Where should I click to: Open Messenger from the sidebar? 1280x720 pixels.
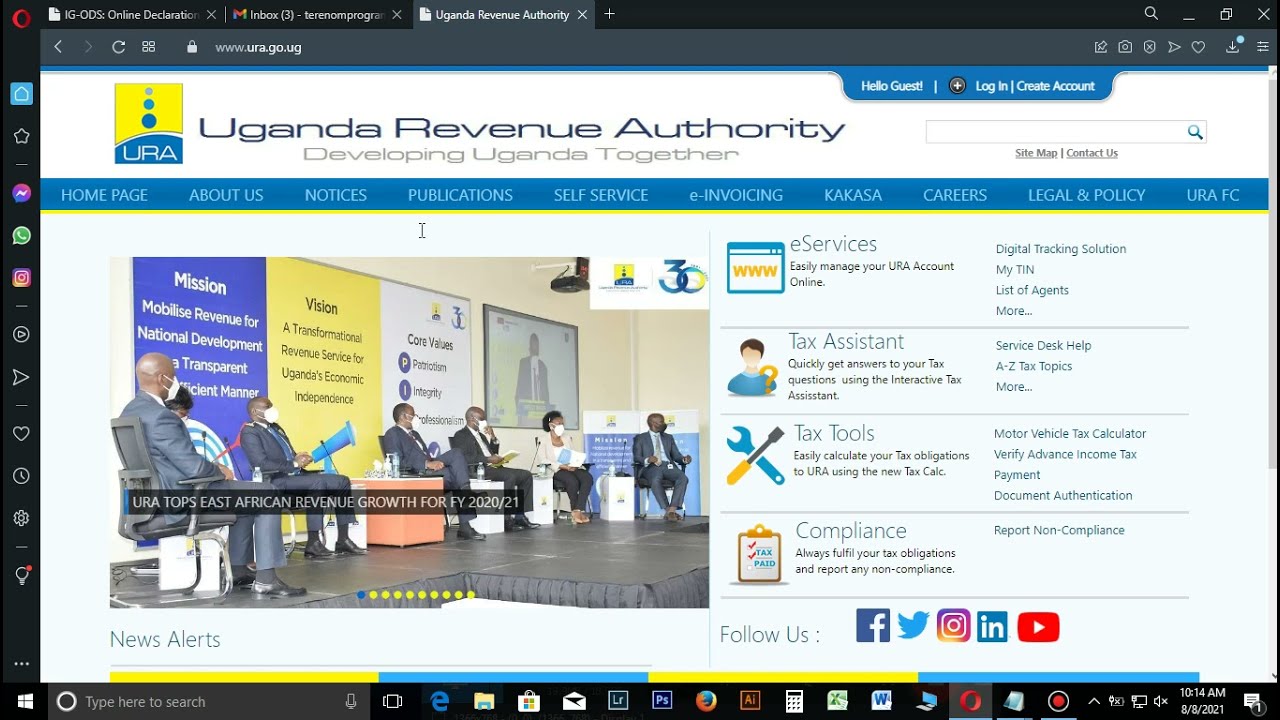coord(21,193)
